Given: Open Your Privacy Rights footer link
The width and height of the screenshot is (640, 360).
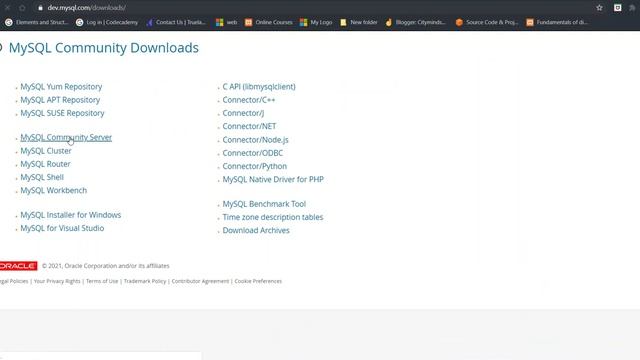Looking at the screenshot, I should click(57, 281).
